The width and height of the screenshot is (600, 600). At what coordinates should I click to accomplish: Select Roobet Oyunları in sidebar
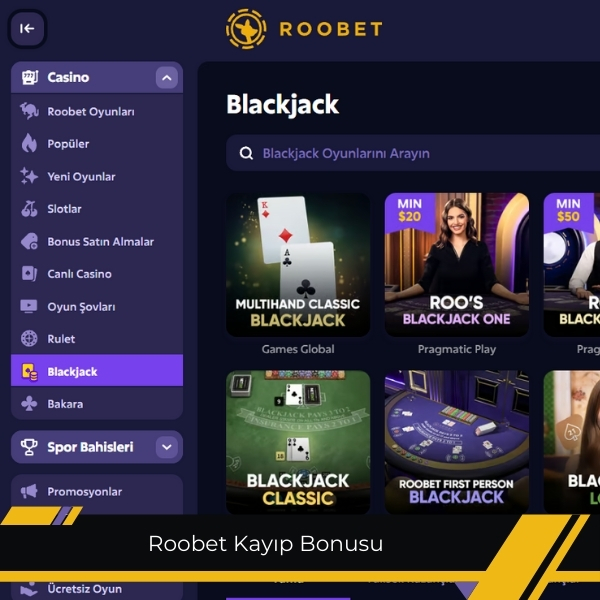point(97,112)
